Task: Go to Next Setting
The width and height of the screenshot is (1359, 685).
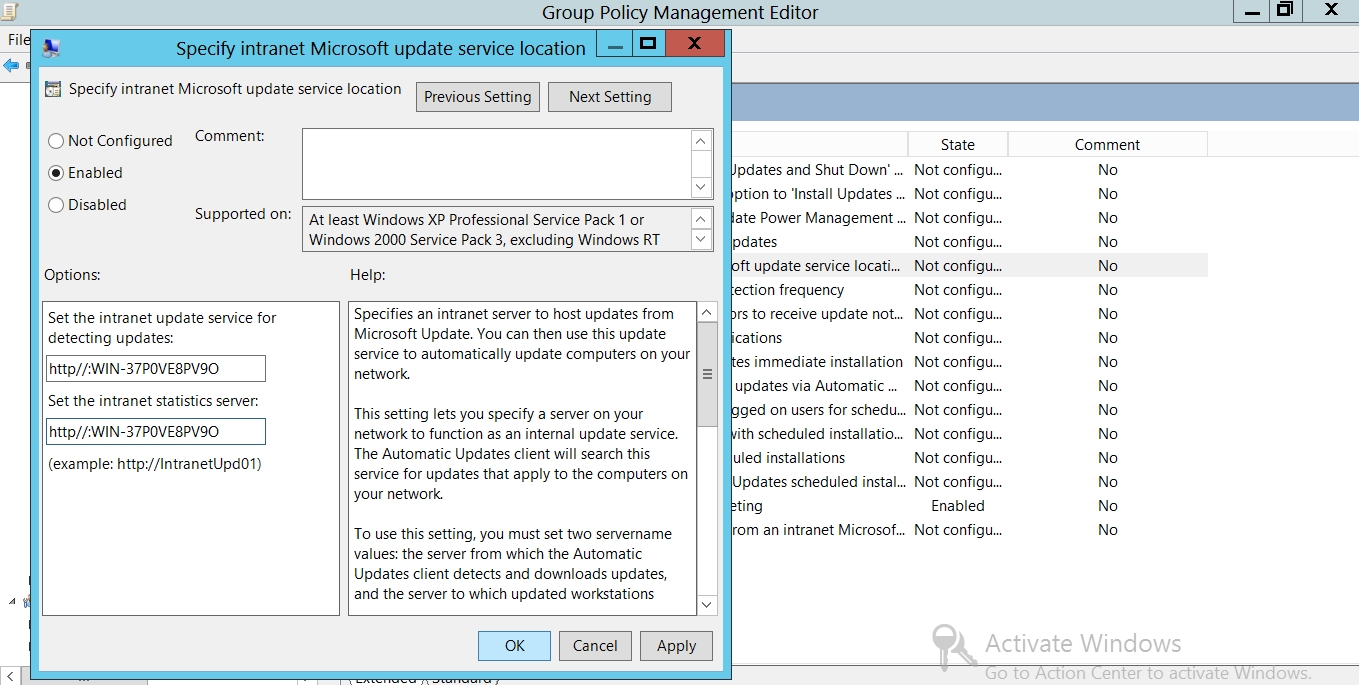Action: (x=610, y=97)
